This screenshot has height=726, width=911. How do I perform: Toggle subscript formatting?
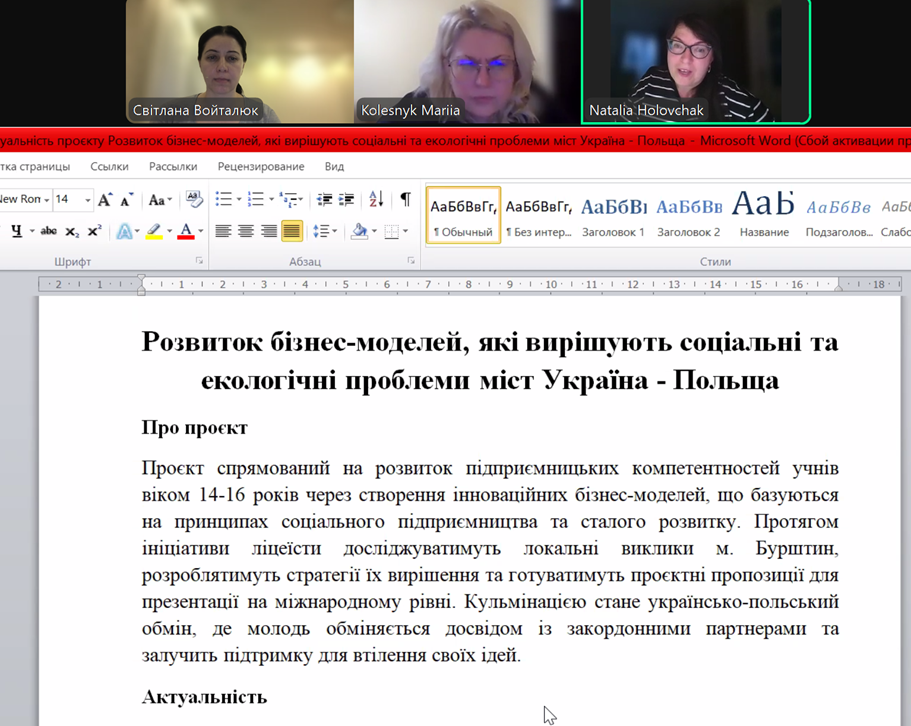pyautogui.click(x=72, y=232)
